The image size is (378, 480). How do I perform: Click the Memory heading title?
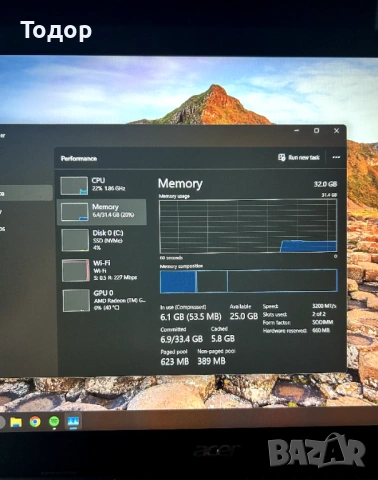[180, 183]
